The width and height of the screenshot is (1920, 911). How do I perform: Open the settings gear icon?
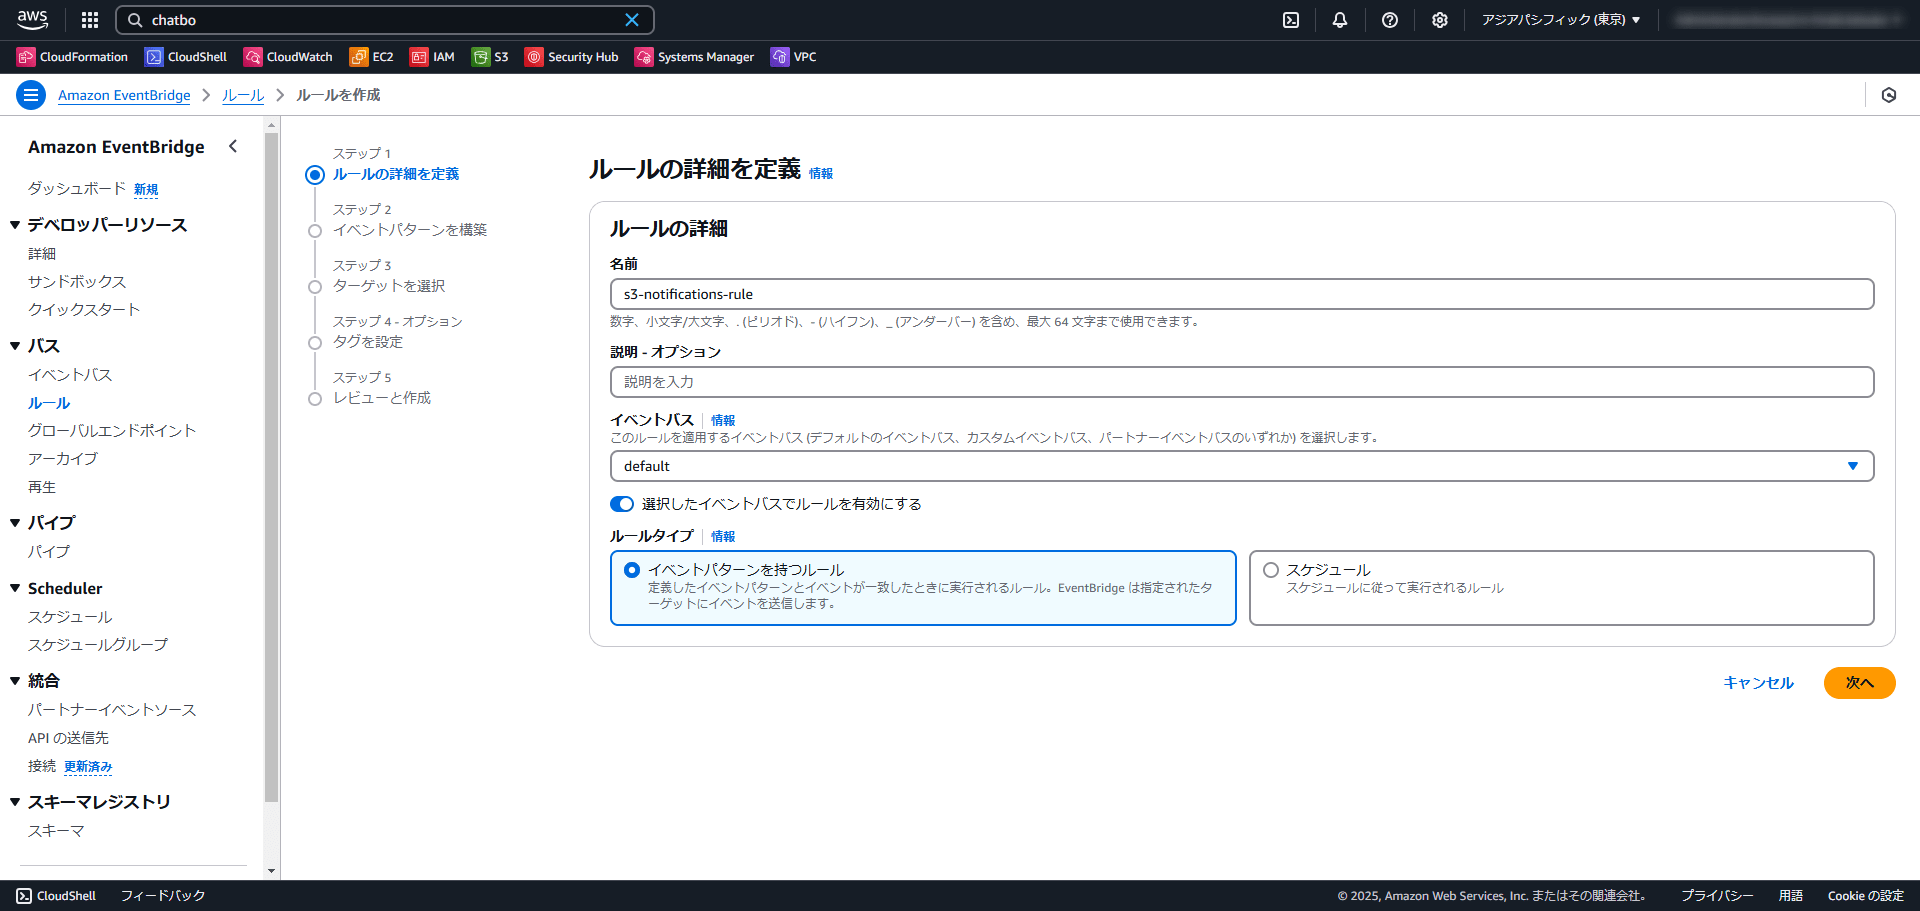click(x=1440, y=20)
